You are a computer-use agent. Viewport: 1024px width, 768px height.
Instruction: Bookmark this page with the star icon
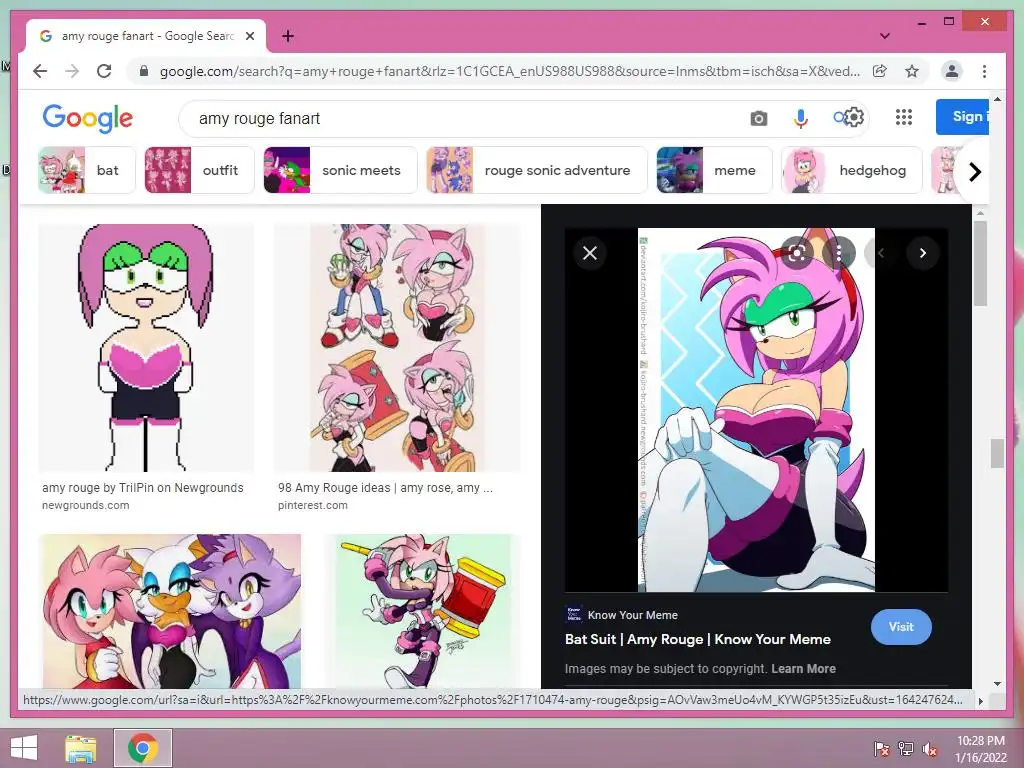tap(912, 71)
